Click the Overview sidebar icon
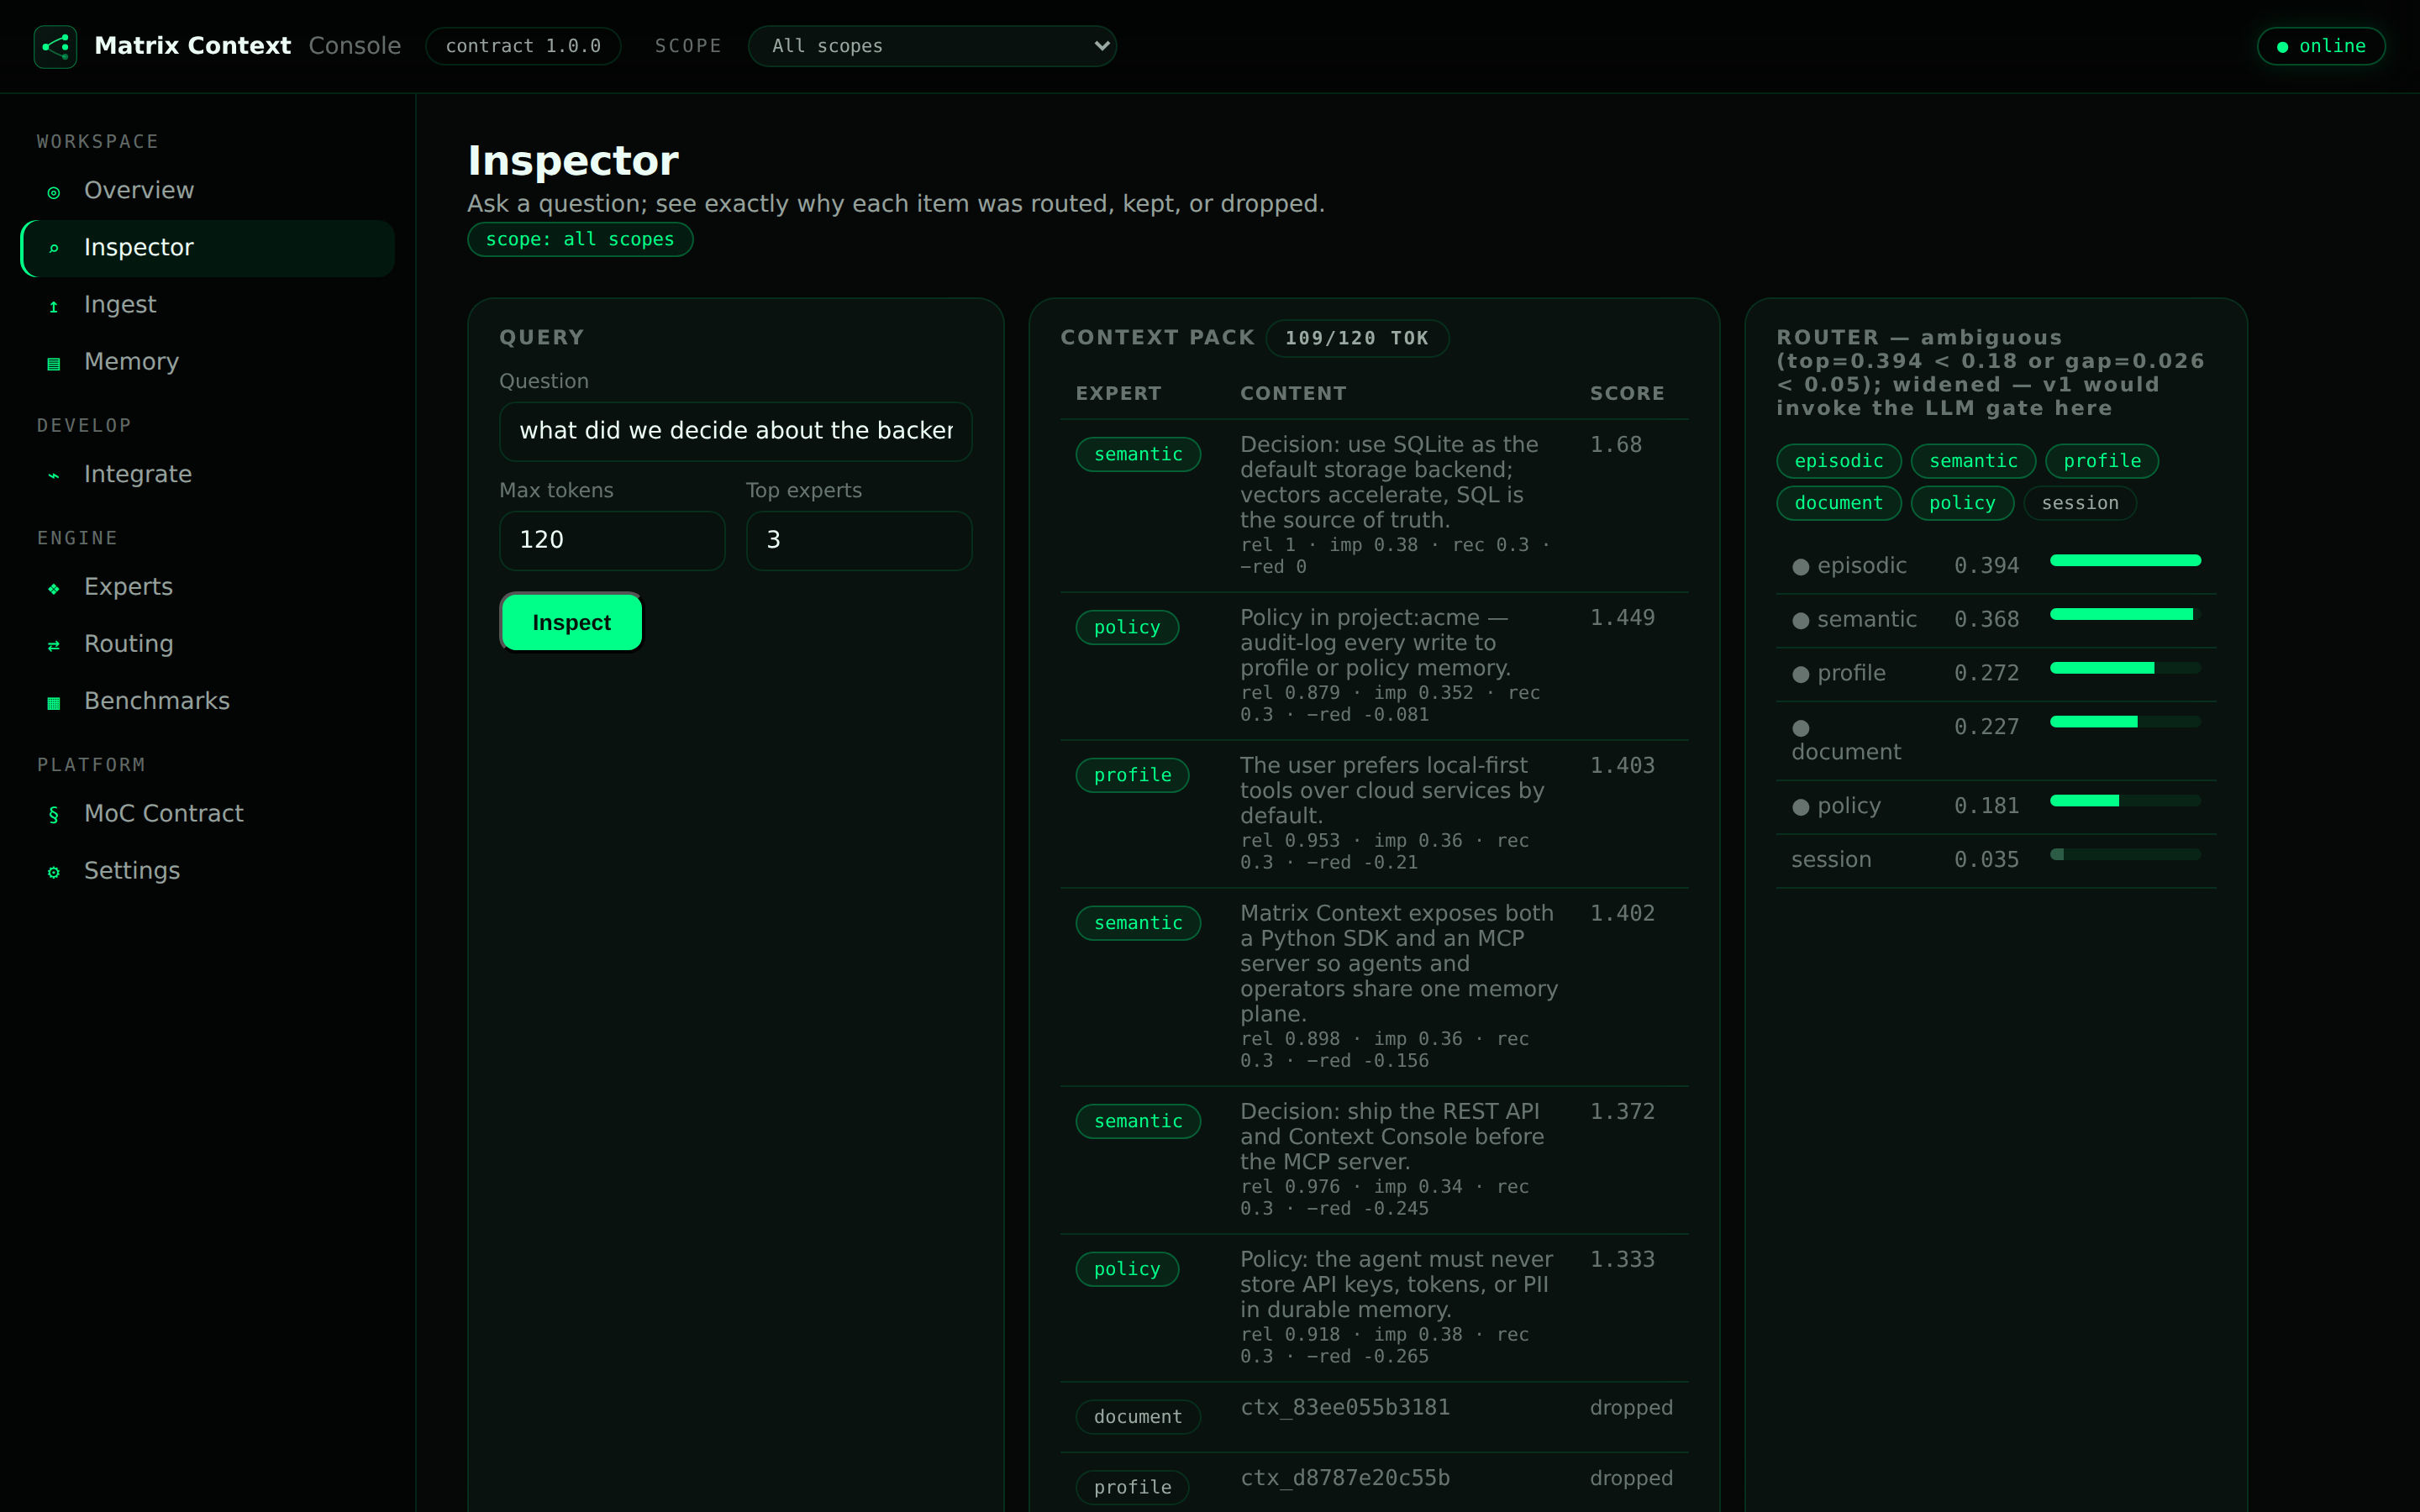The width and height of the screenshot is (2420, 1512). (x=54, y=192)
